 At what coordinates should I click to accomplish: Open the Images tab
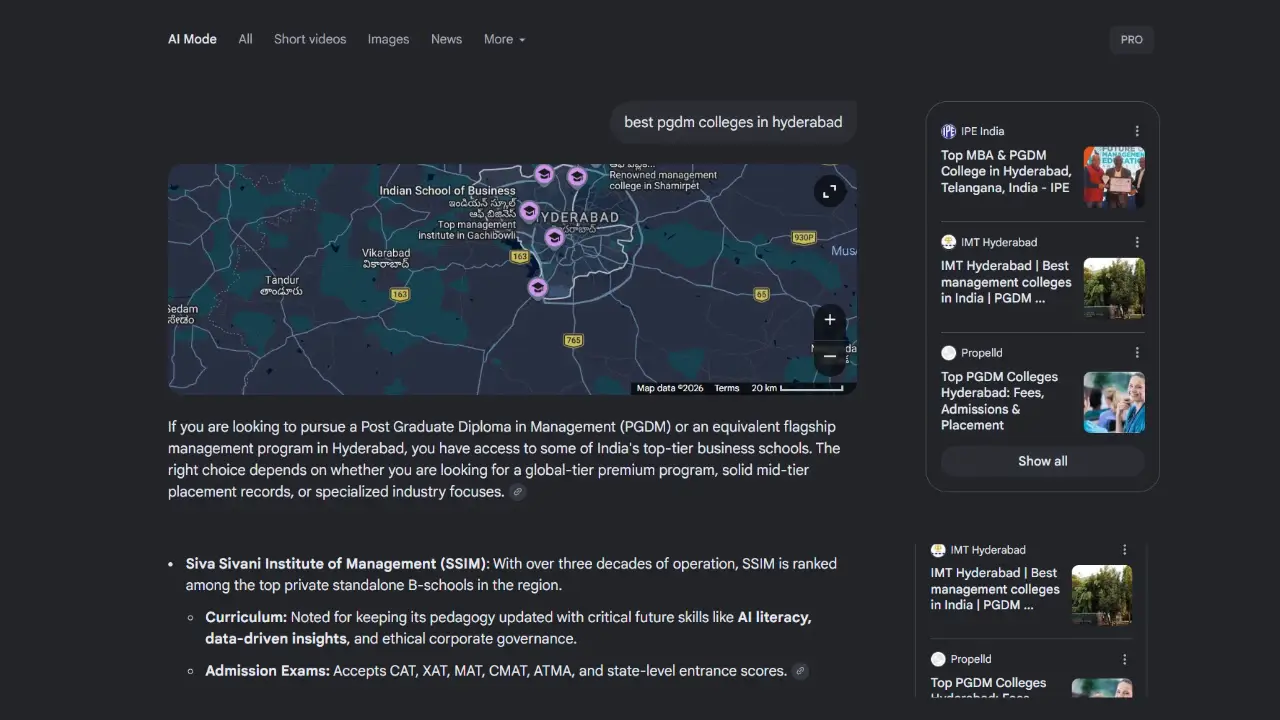tap(388, 39)
